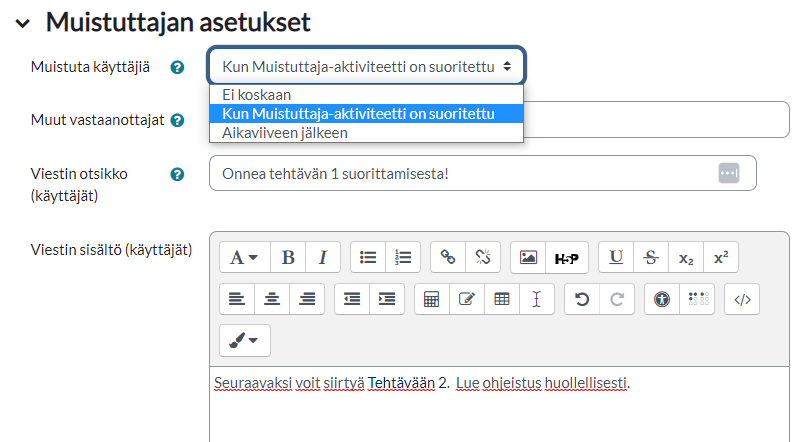
Task: Click the Viestin otsikko text field
Action: pos(460,173)
